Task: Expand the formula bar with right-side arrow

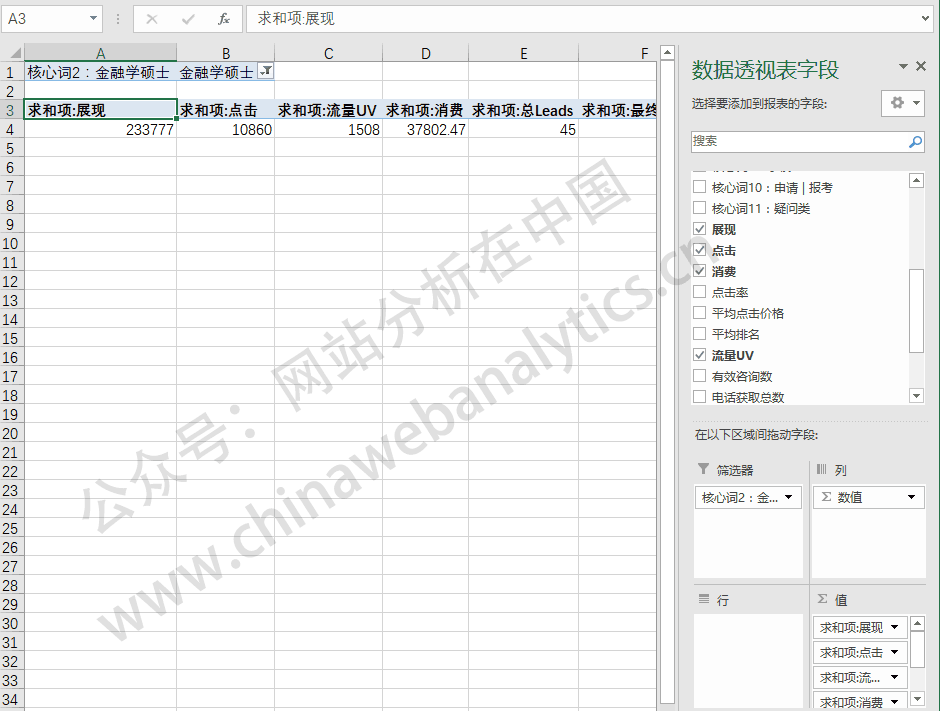Action: [925, 19]
